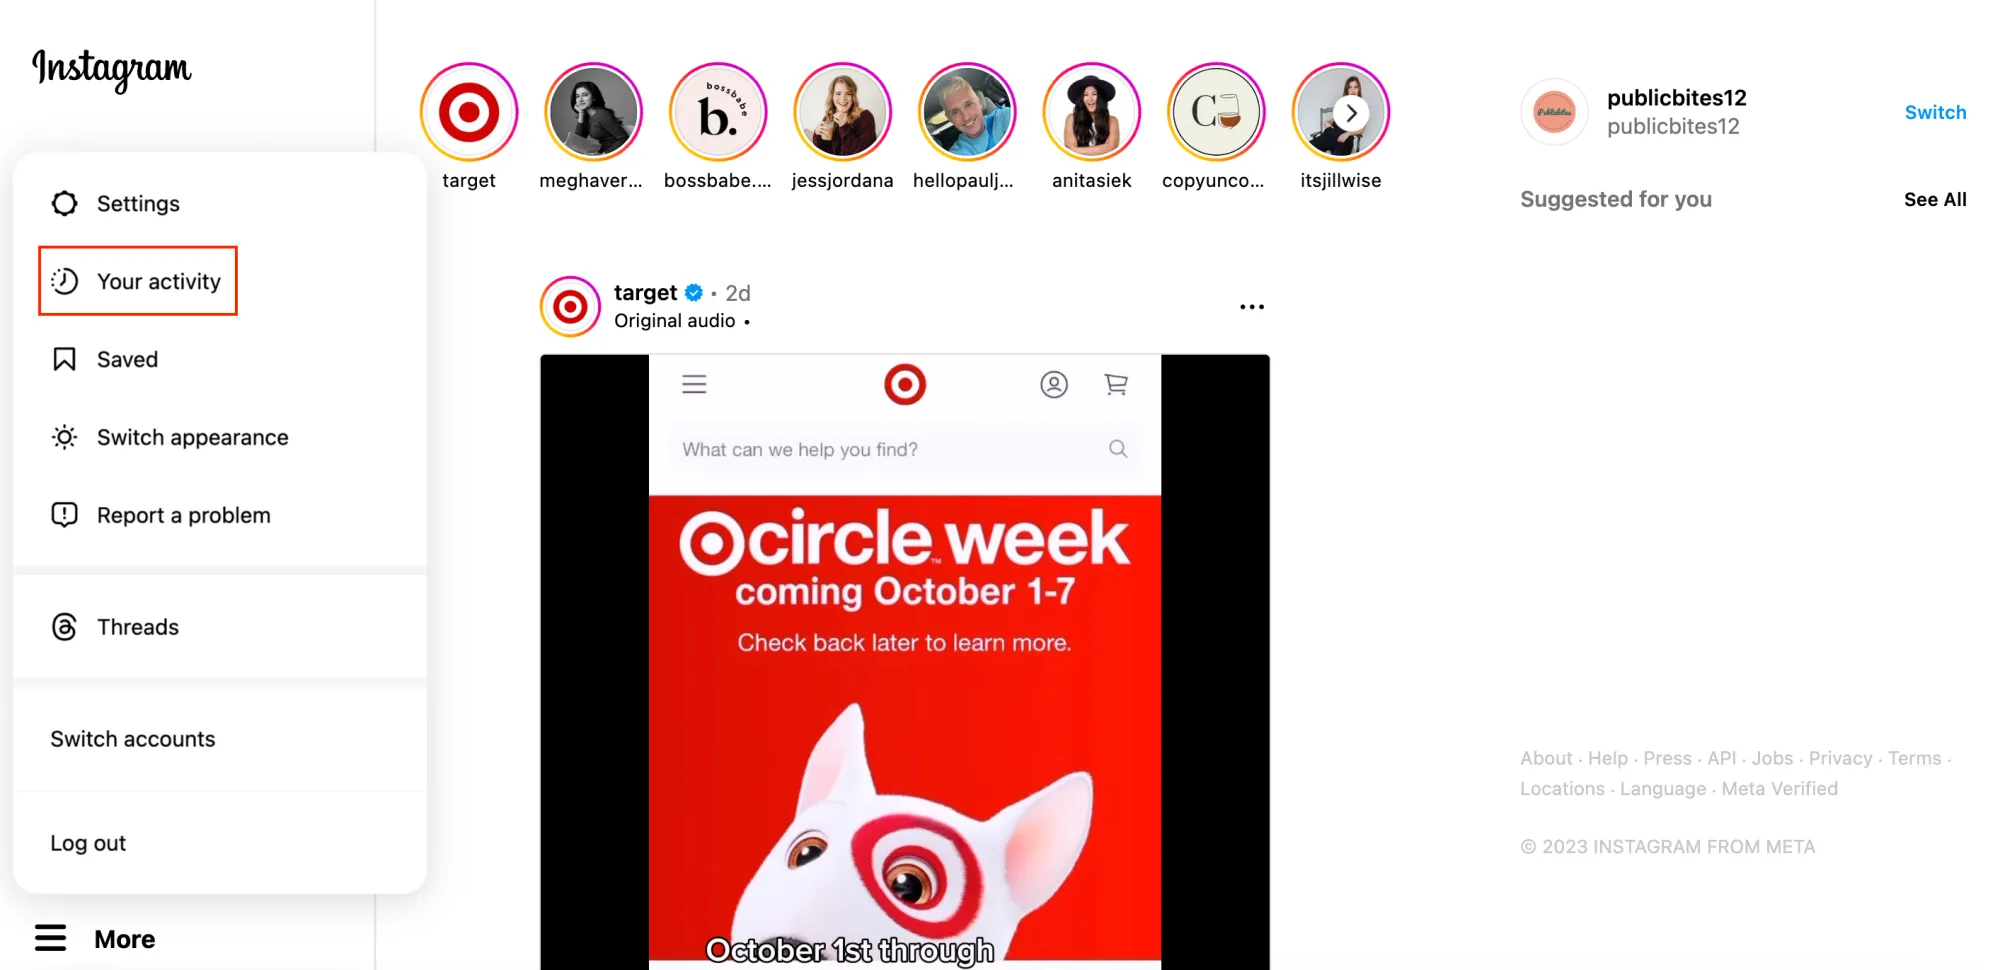Click the Report a problem icon

pos(64,515)
